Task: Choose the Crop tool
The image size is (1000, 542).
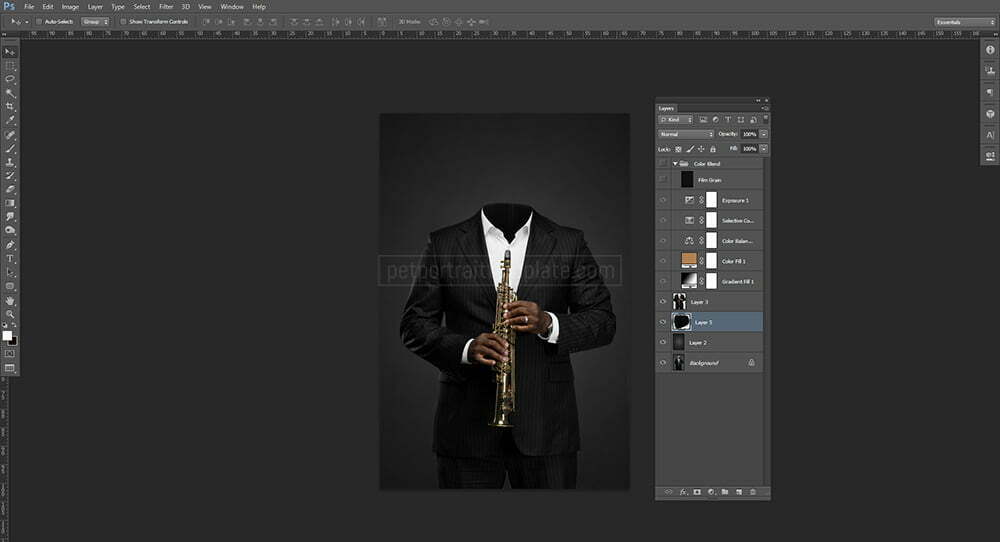Action: coord(10,106)
